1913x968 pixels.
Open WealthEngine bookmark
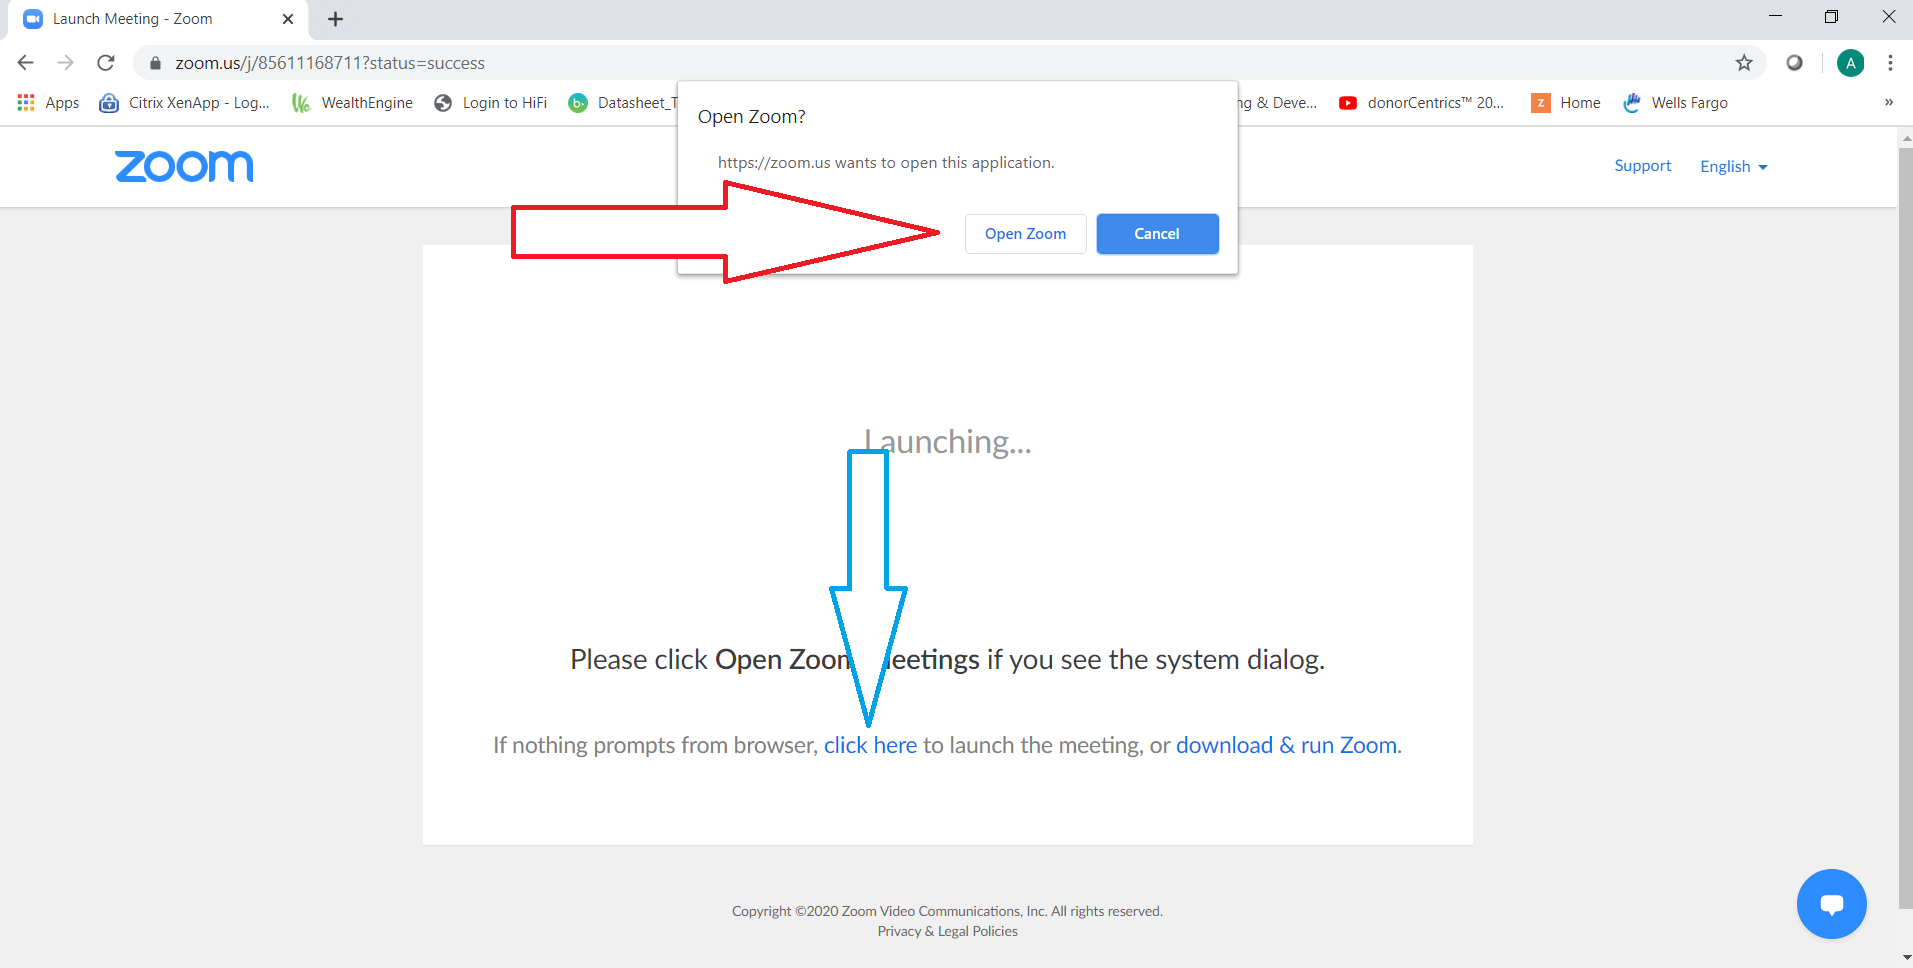coord(352,103)
